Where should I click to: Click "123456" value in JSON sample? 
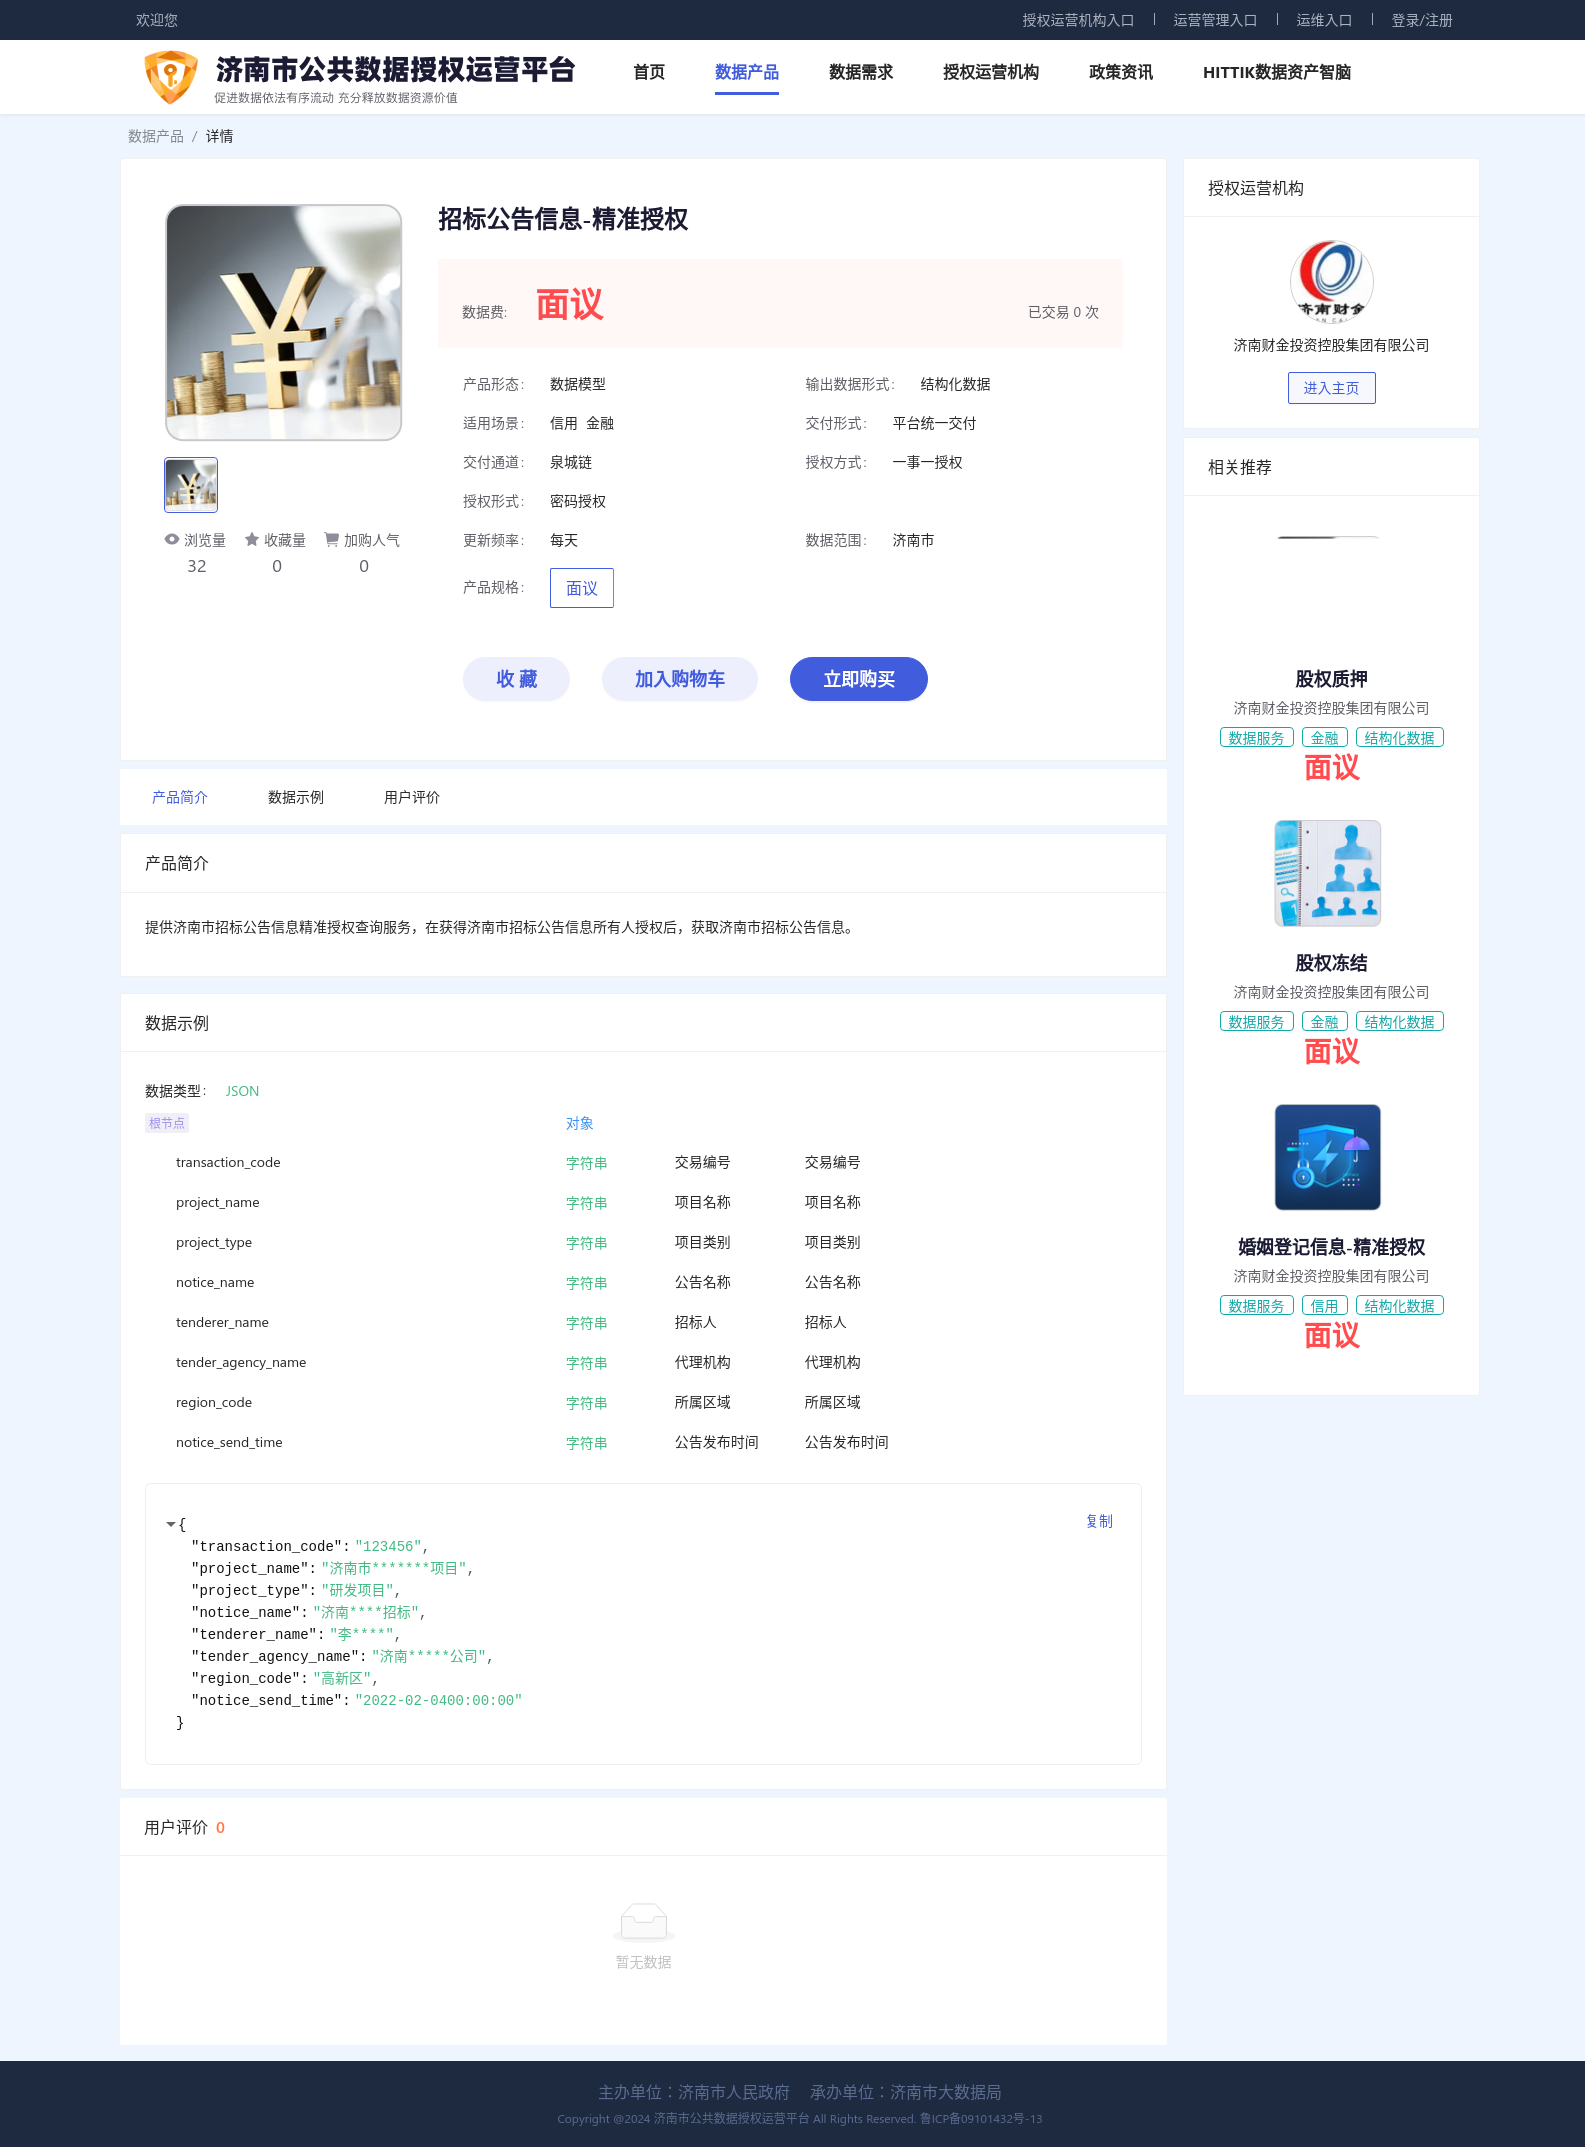pos(388,1546)
